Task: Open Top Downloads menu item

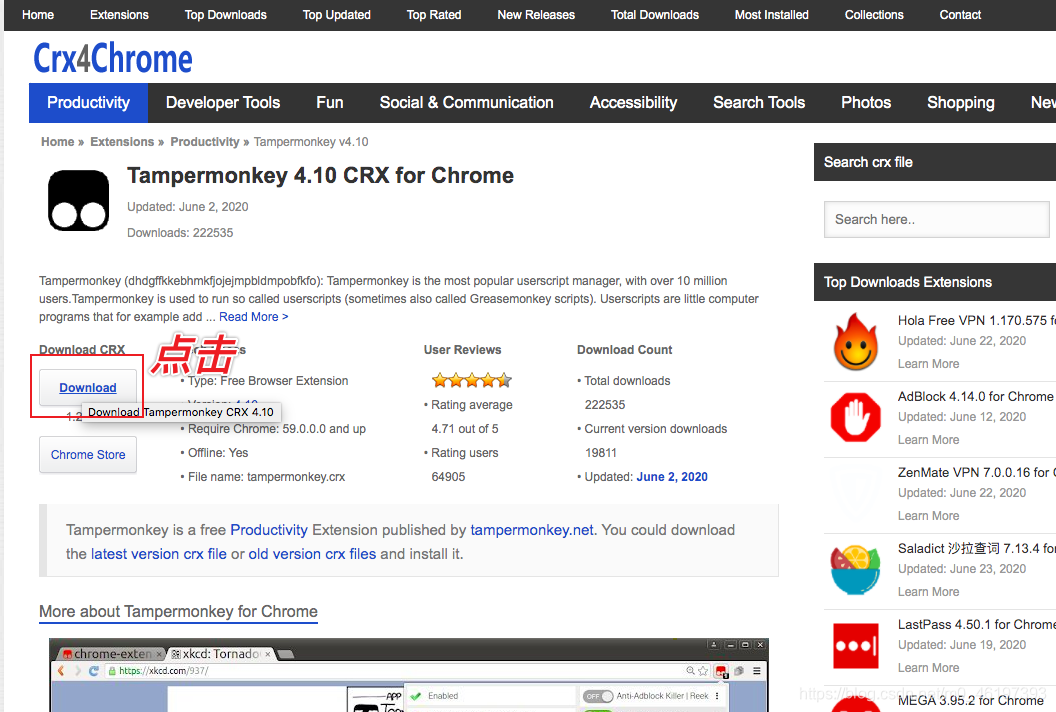Action: pos(226,15)
